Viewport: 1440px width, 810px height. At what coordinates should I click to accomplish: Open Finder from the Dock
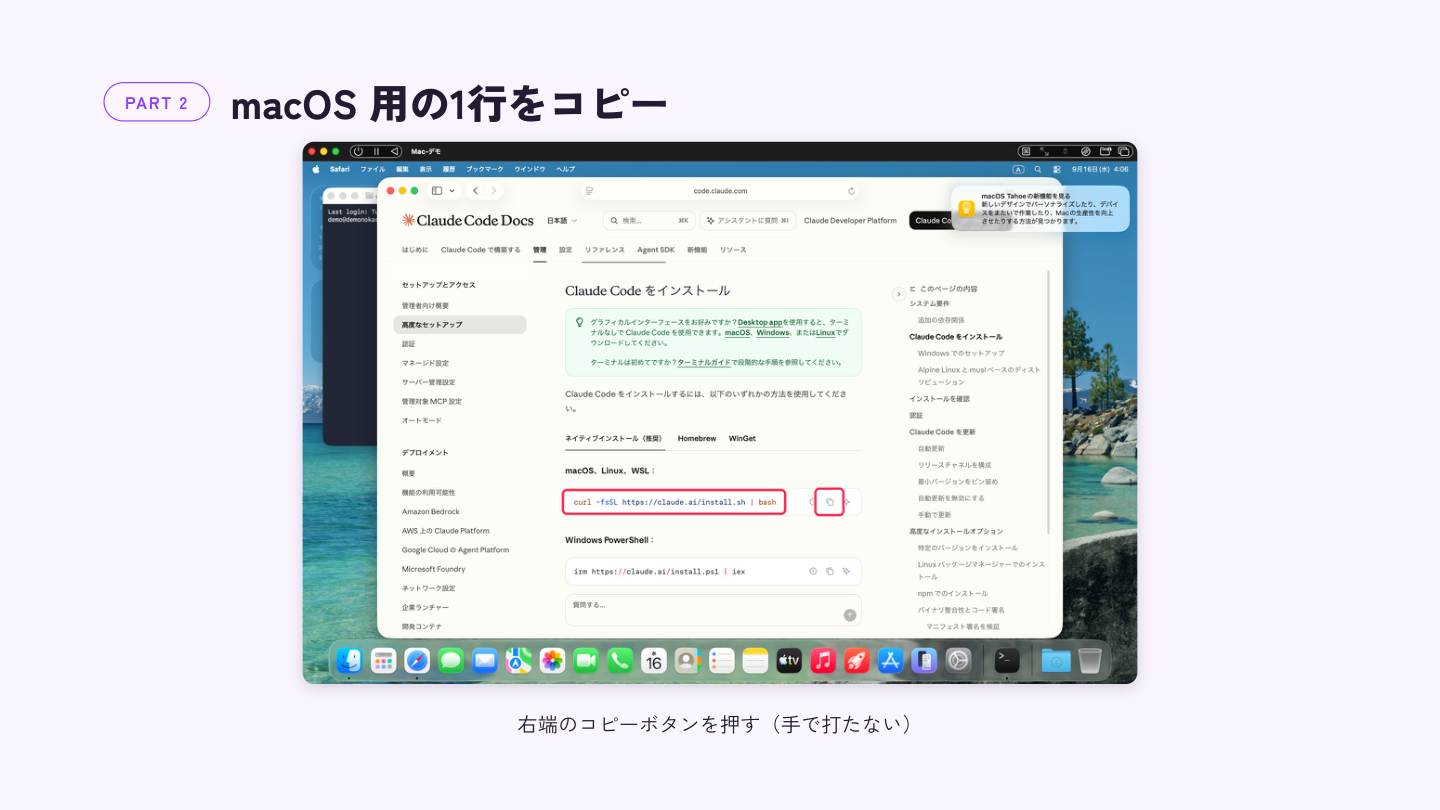tap(349, 660)
